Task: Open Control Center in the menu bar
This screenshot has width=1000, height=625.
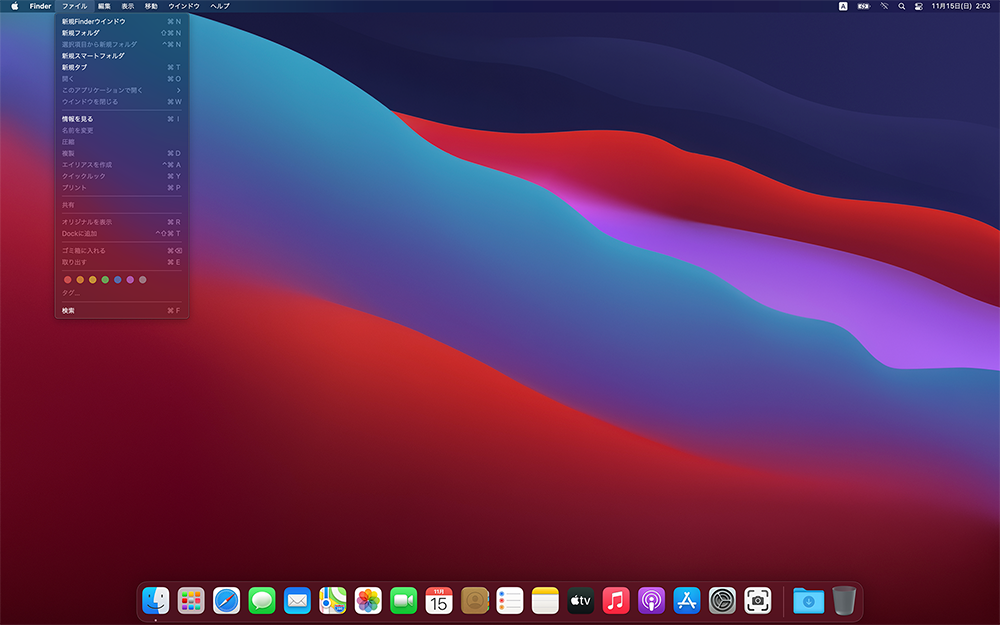Action: pos(918,6)
